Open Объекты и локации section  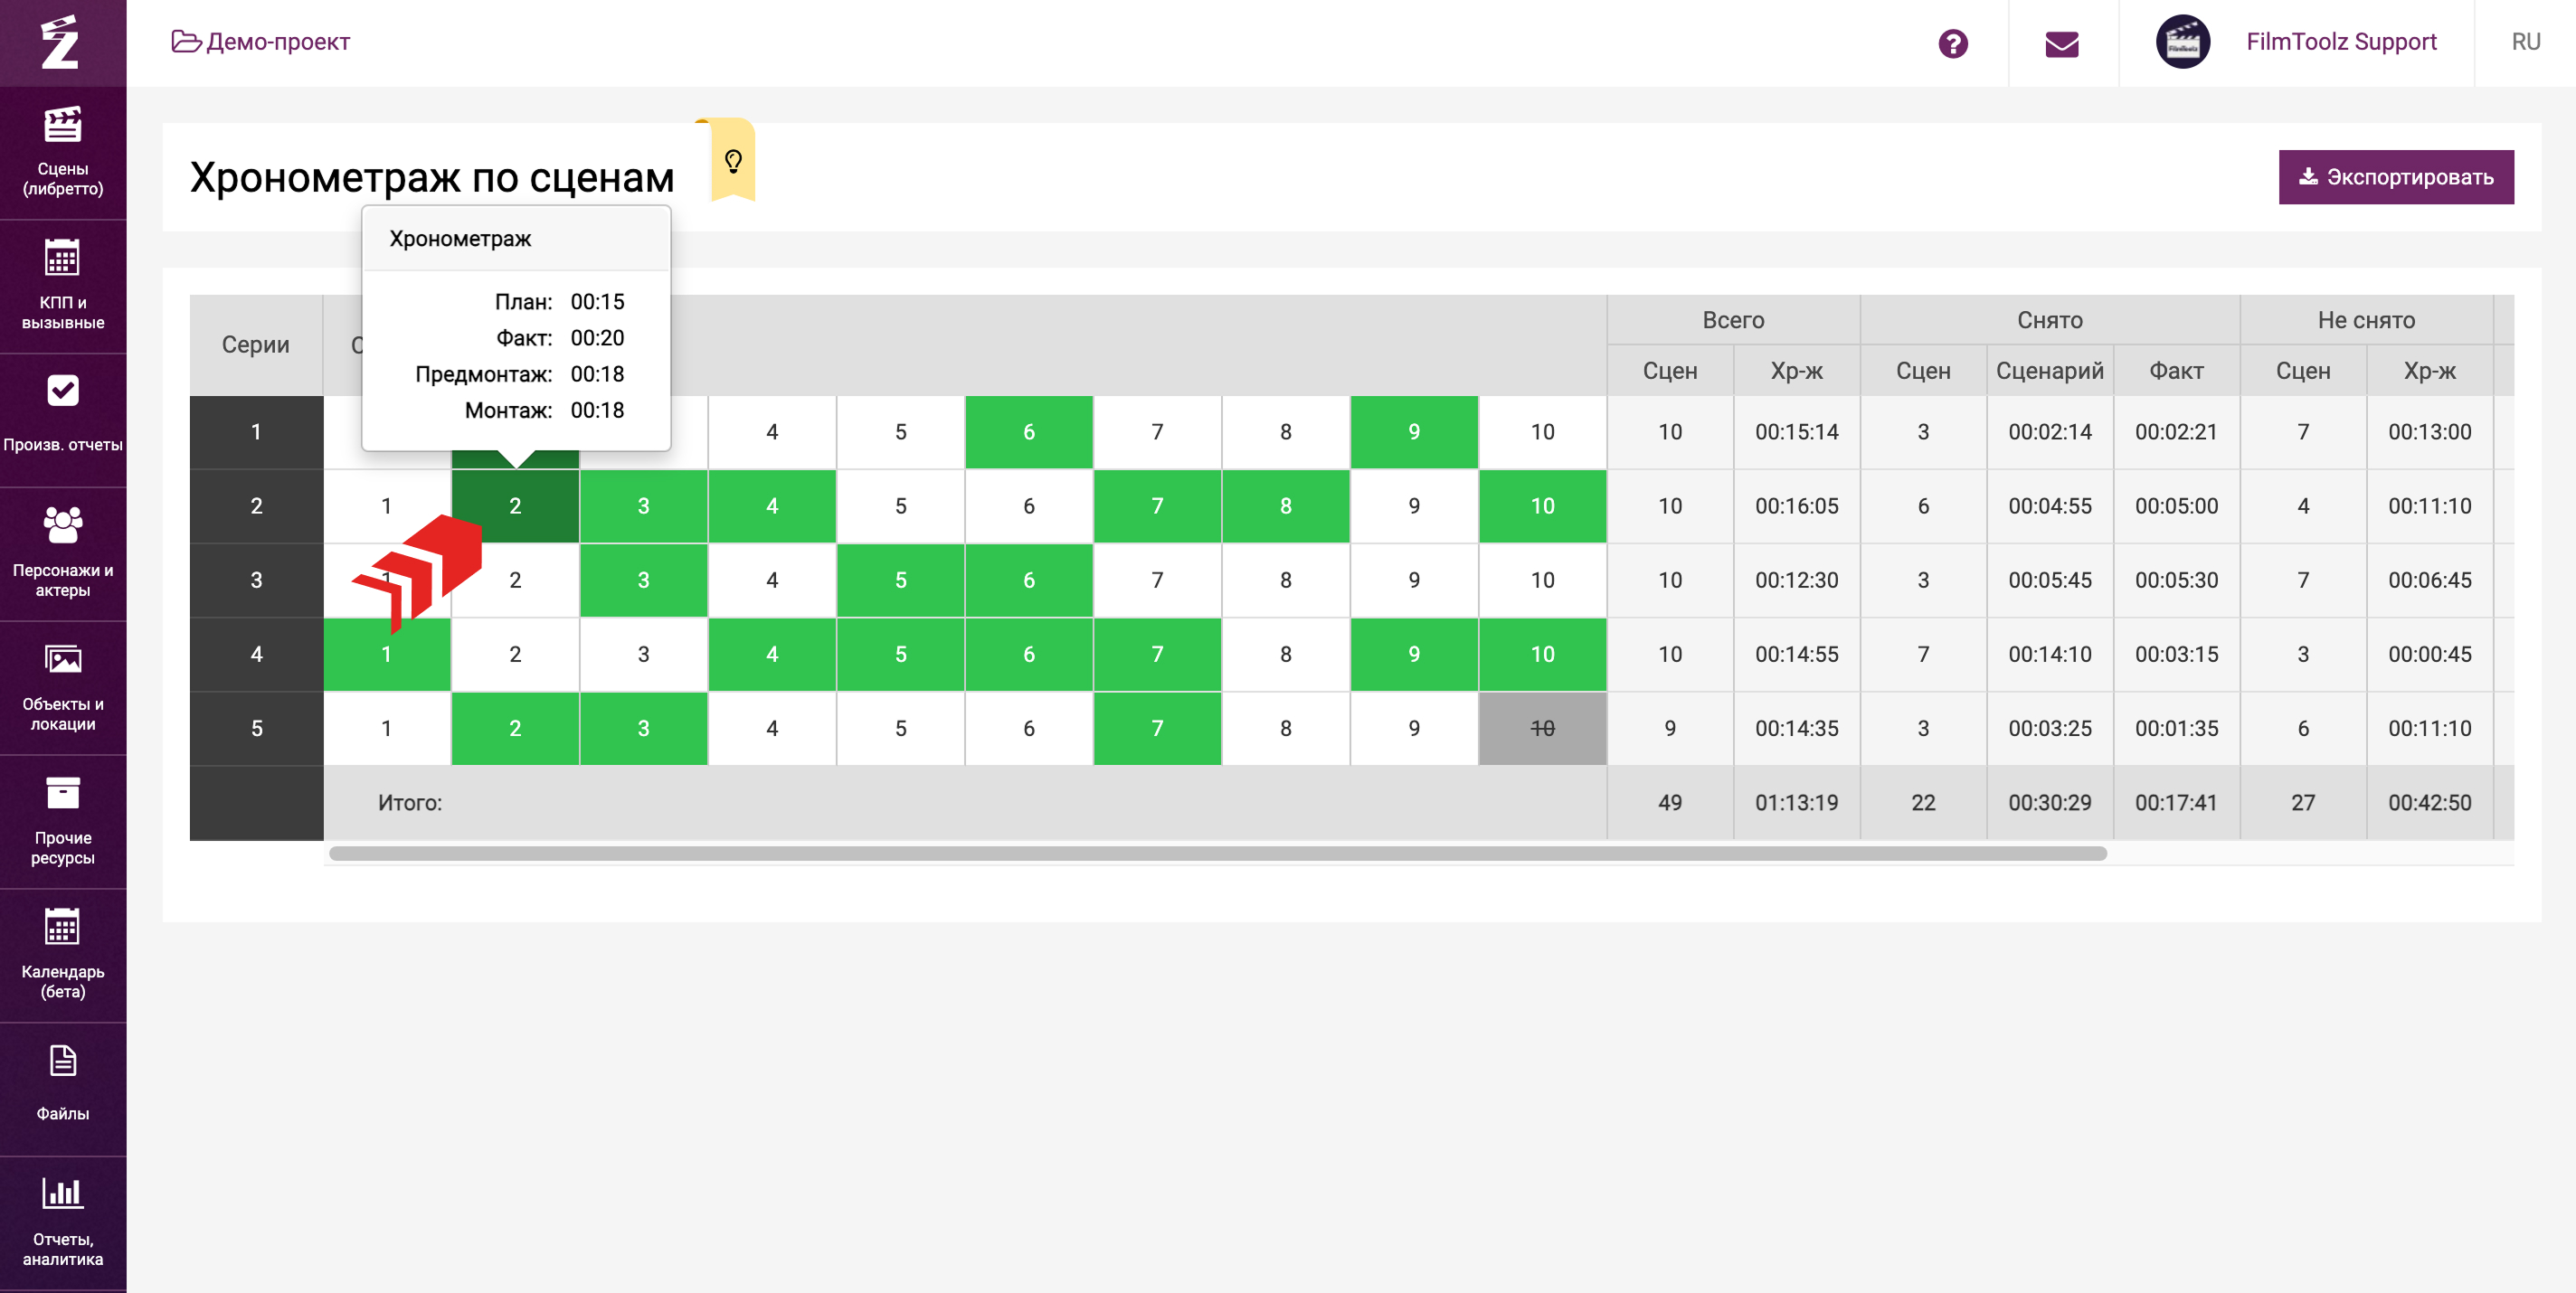[62, 686]
